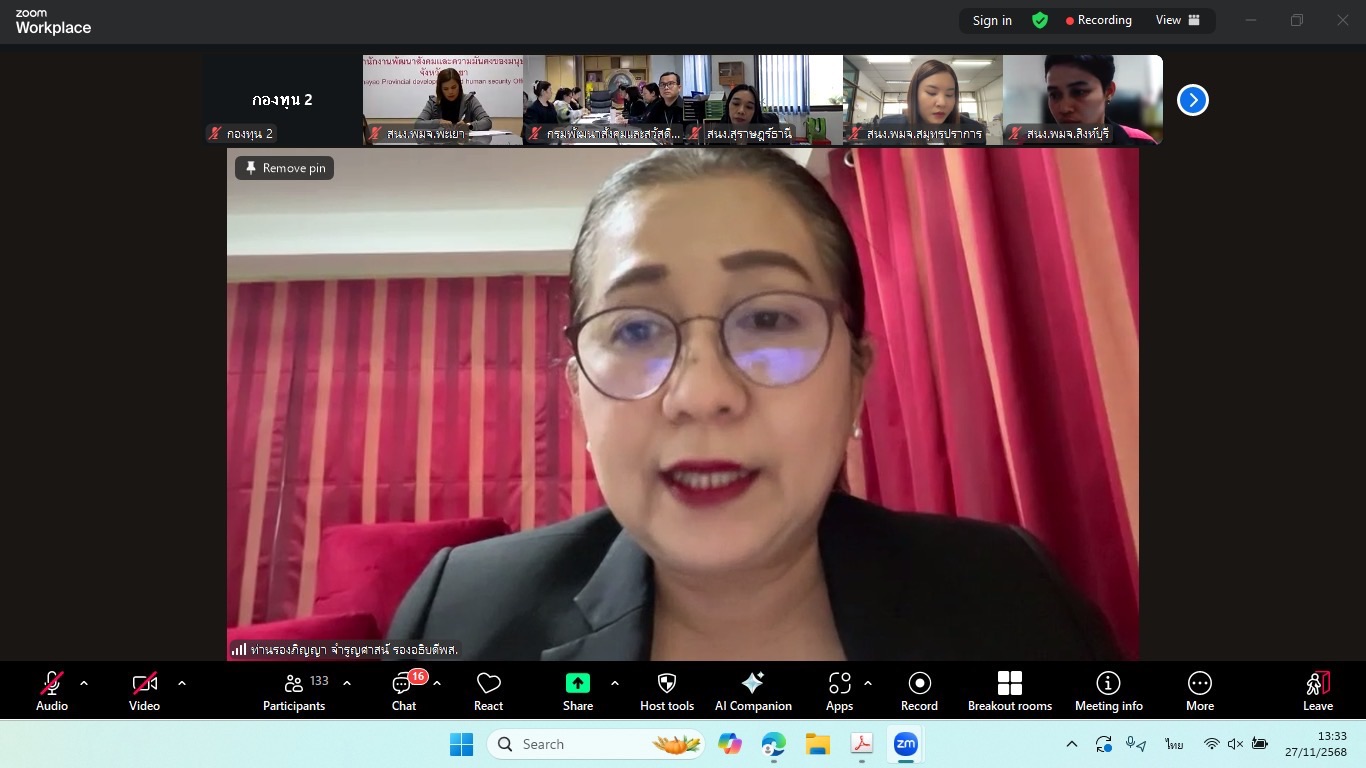The height and width of the screenshot is (768, 1366).
Task: Launch AI Companion
Action: point(752,691)
